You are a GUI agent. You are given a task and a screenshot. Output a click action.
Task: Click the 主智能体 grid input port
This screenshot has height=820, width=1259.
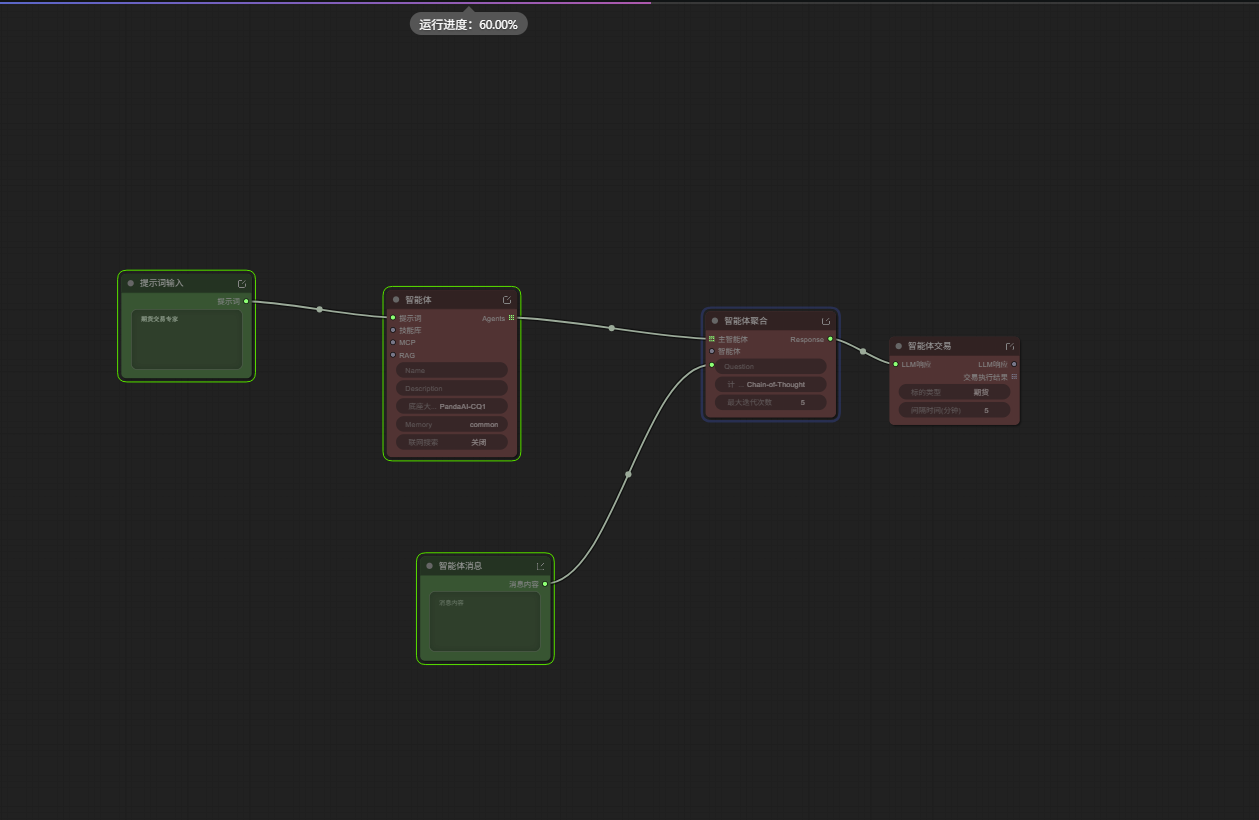coord(711,339)
